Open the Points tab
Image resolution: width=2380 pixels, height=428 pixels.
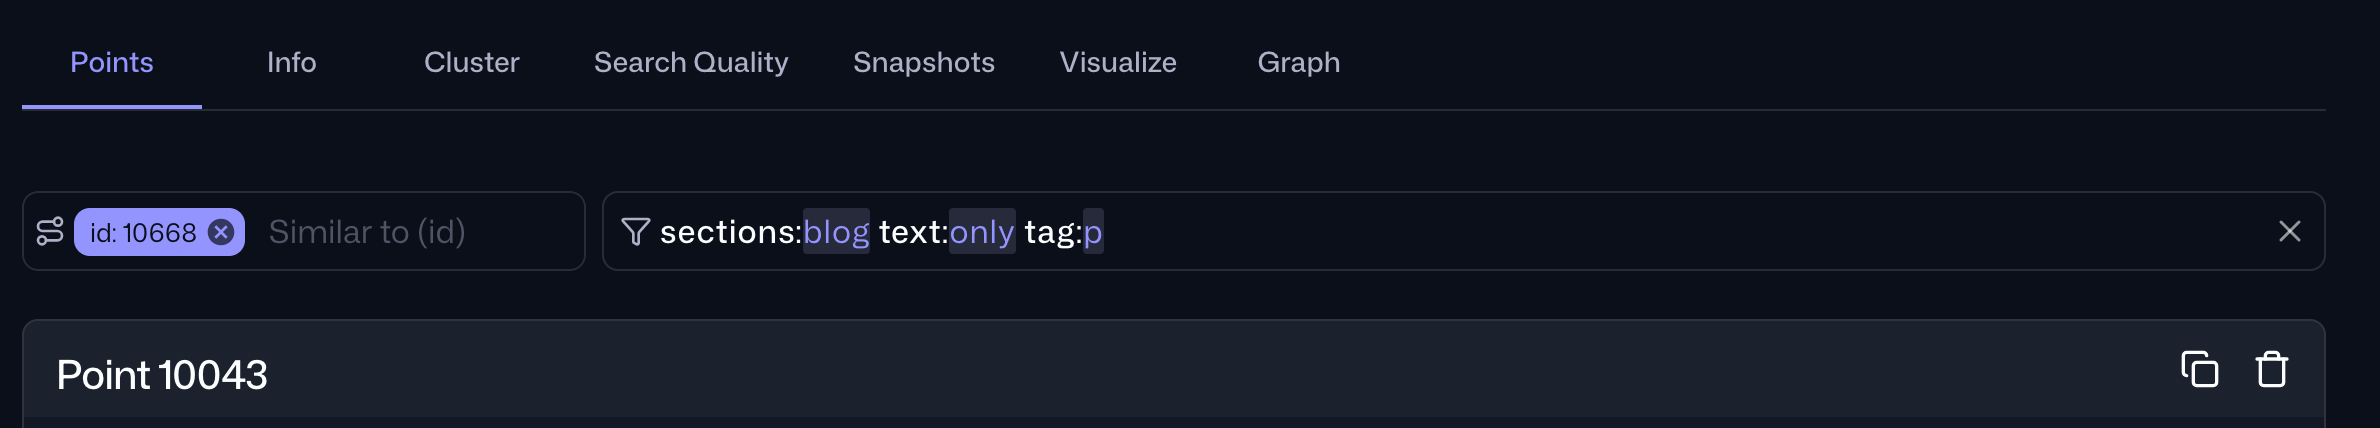click(112, 62)
